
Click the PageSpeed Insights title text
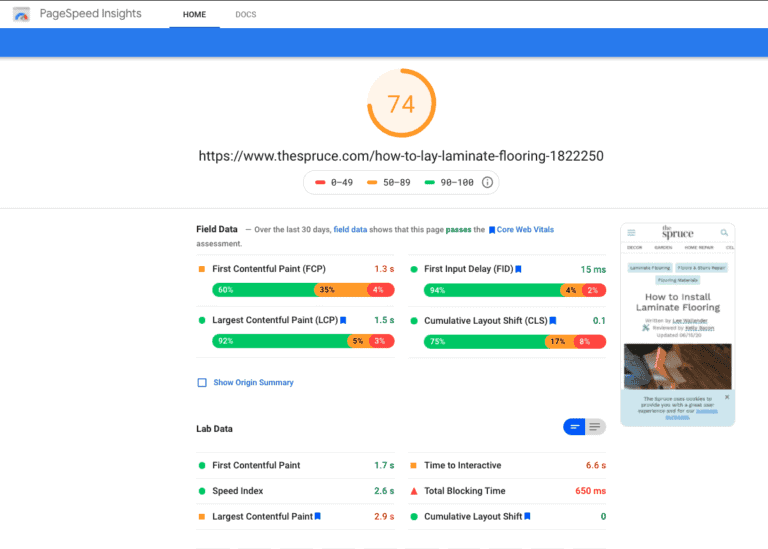[91, 14]
